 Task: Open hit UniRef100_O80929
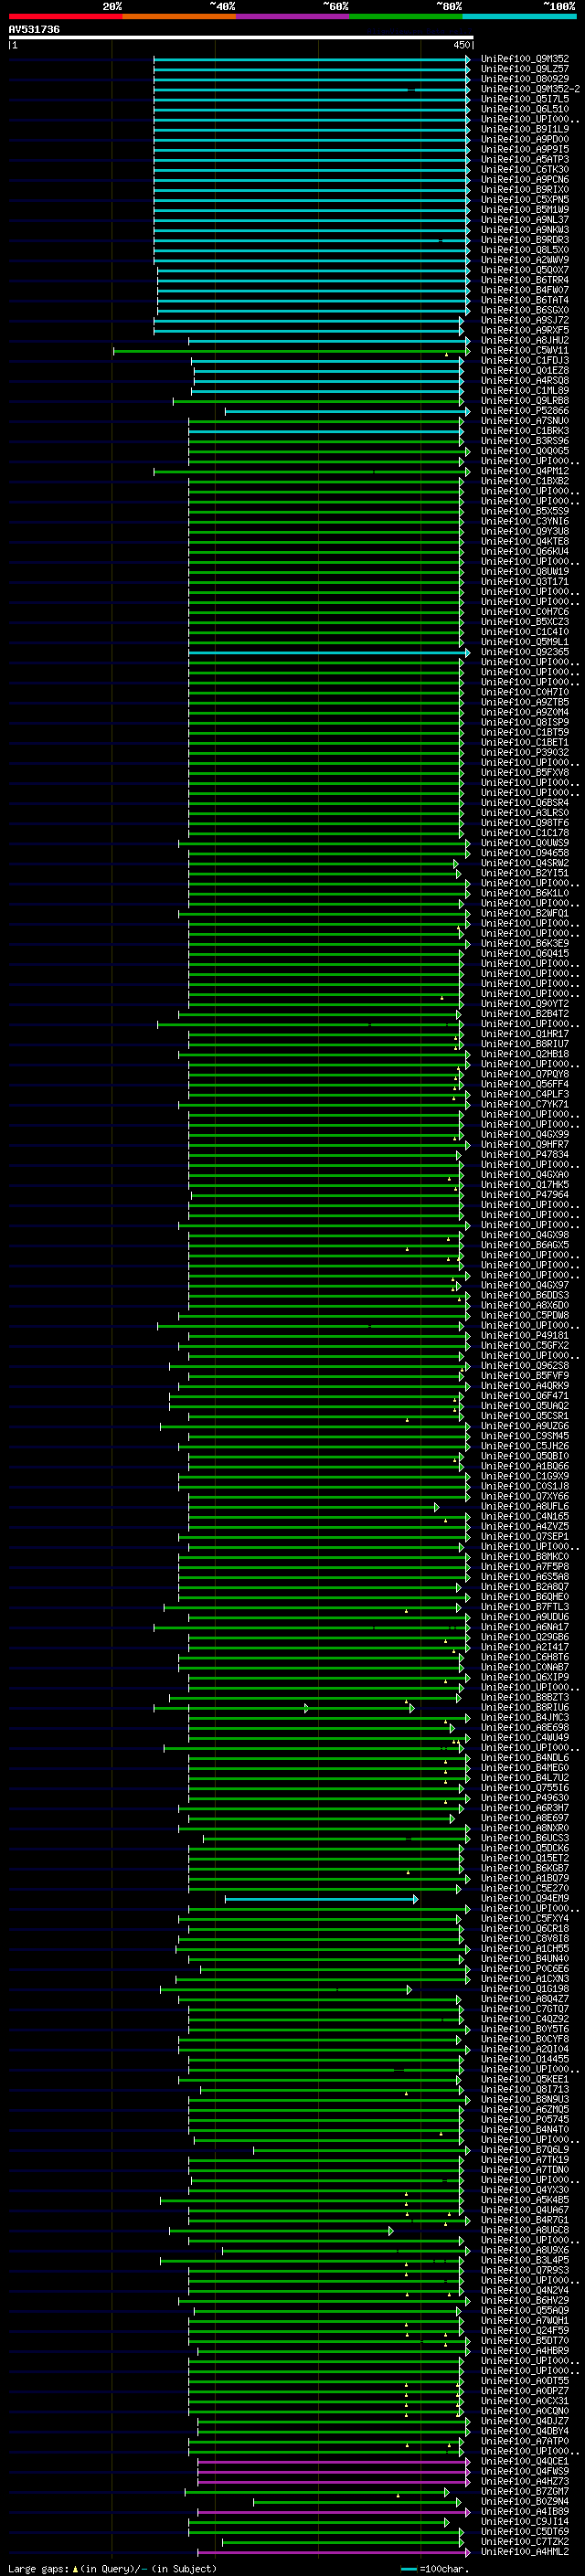pos(525,79)
